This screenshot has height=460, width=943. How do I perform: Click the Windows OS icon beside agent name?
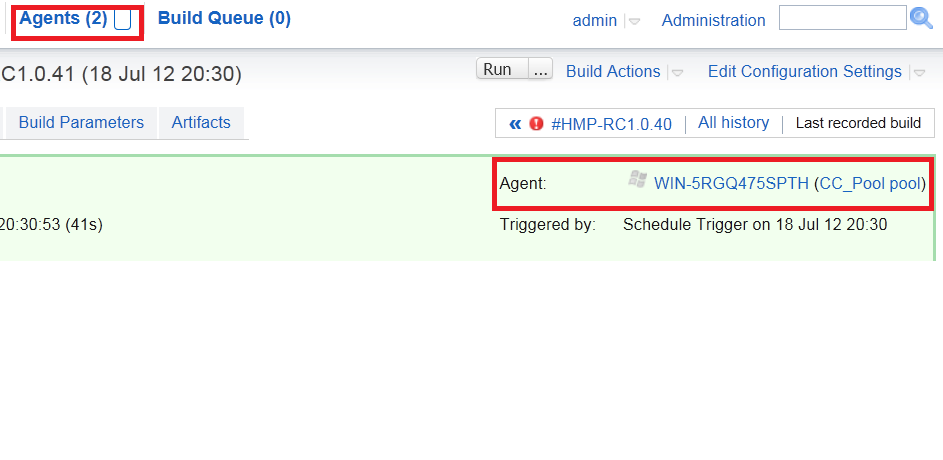[637, 179]
